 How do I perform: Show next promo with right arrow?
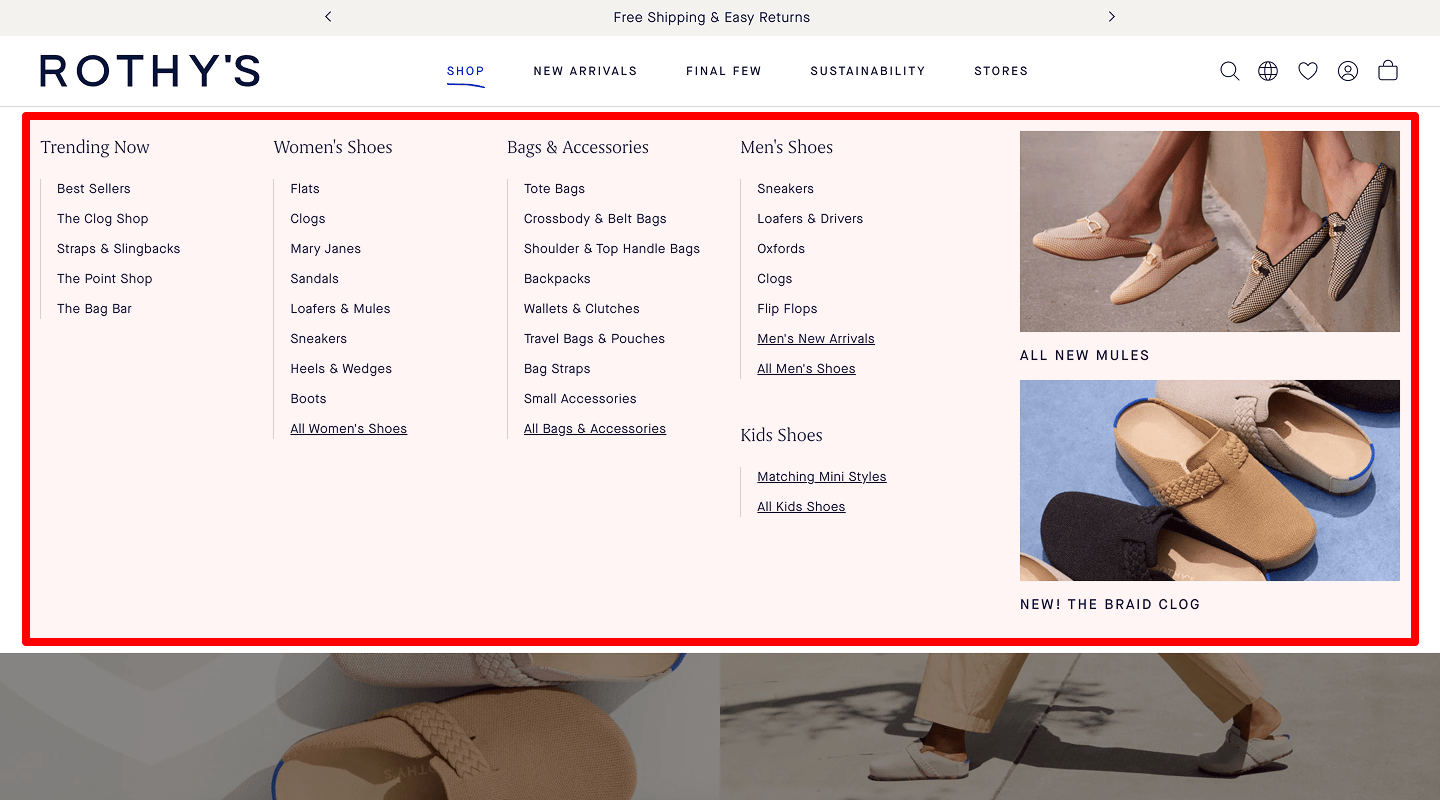click(1111, 17)
